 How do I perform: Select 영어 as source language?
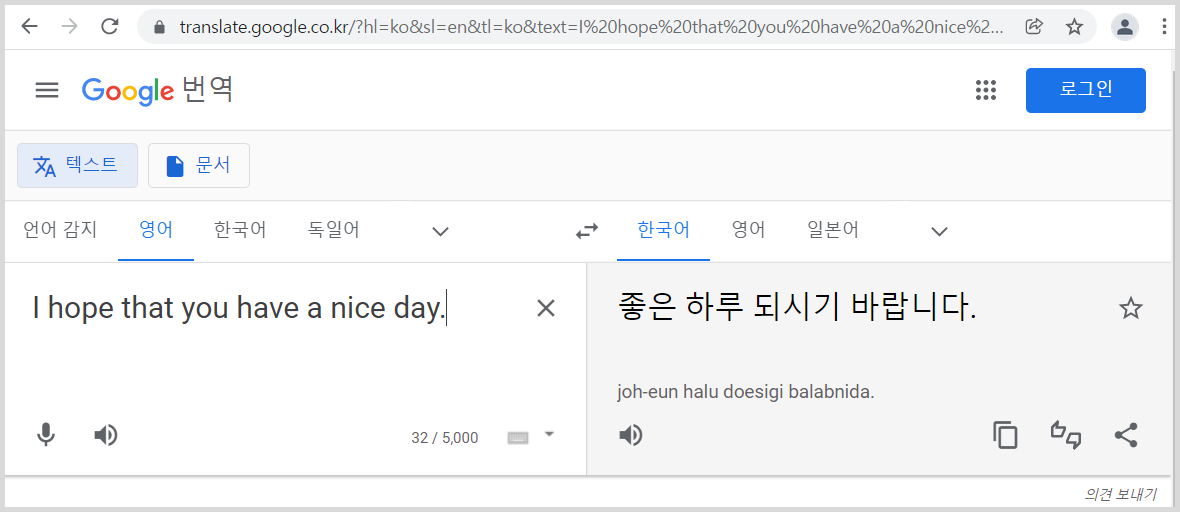pos(156,230)
